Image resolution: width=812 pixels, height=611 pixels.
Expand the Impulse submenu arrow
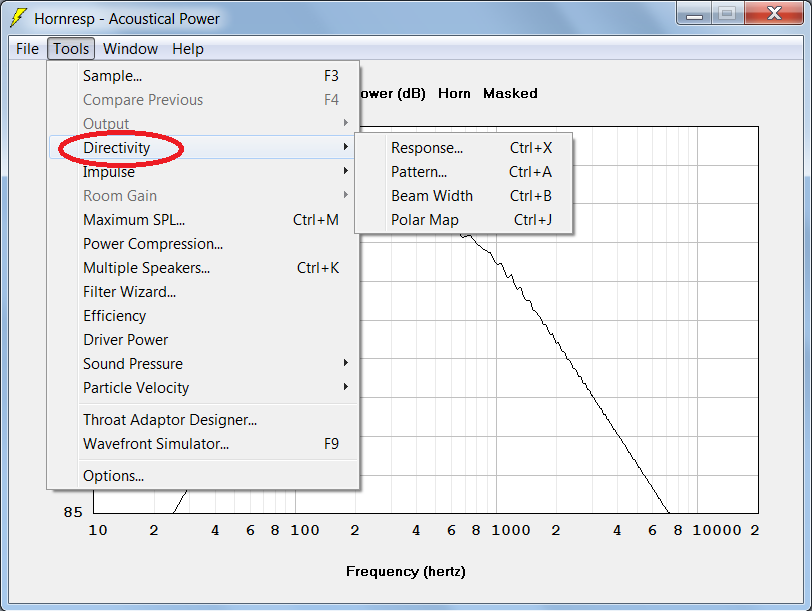[345, 171]
